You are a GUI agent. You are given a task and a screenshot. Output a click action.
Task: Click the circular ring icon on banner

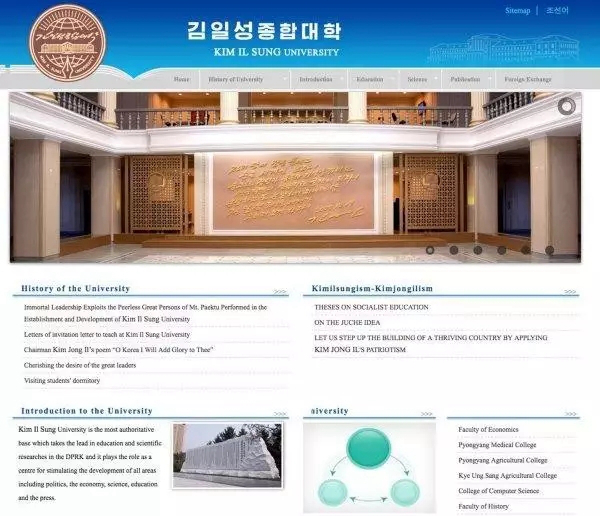coord(566,106)
